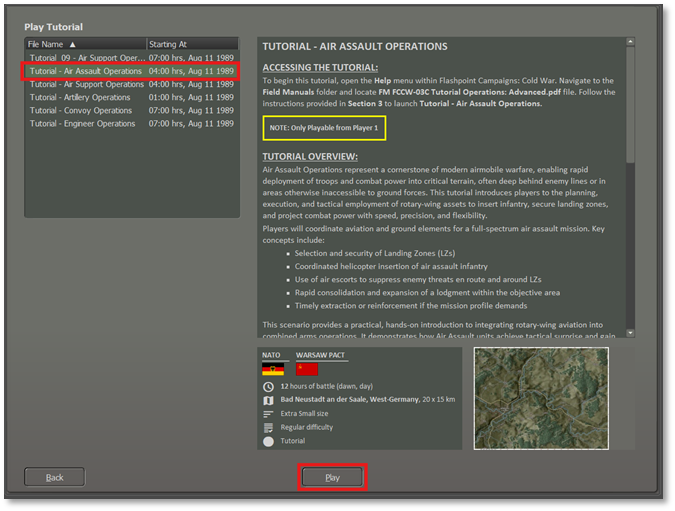Click the scenario size bars icon
675x511 pixels.
268,414
